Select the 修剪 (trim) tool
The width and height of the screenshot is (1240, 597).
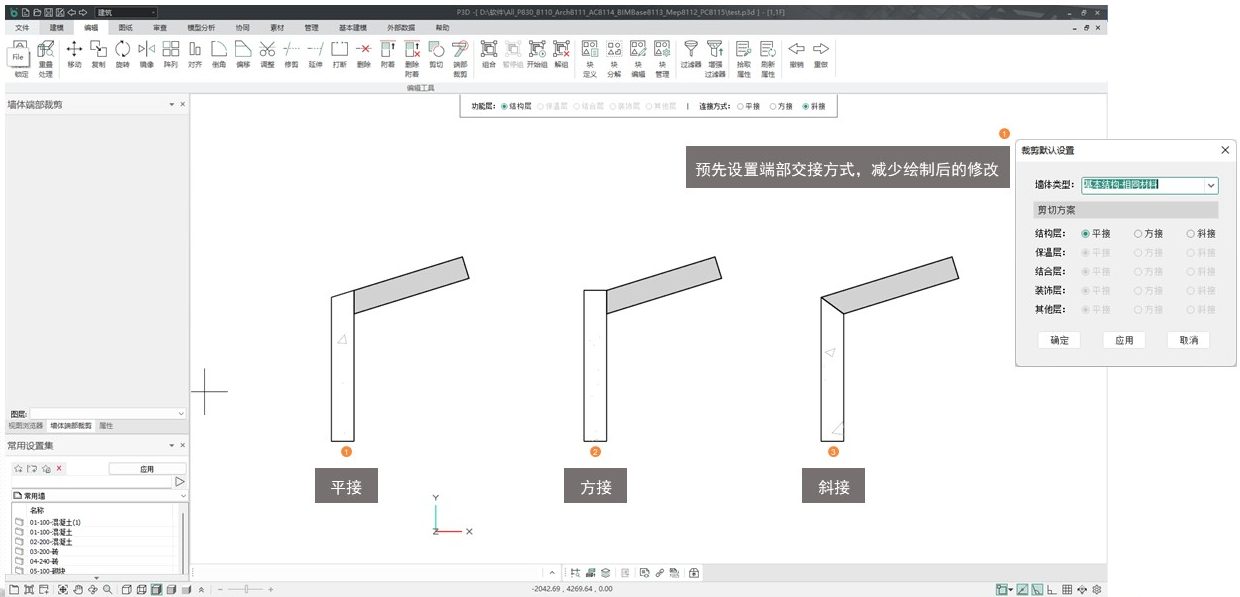pos(291,55)
